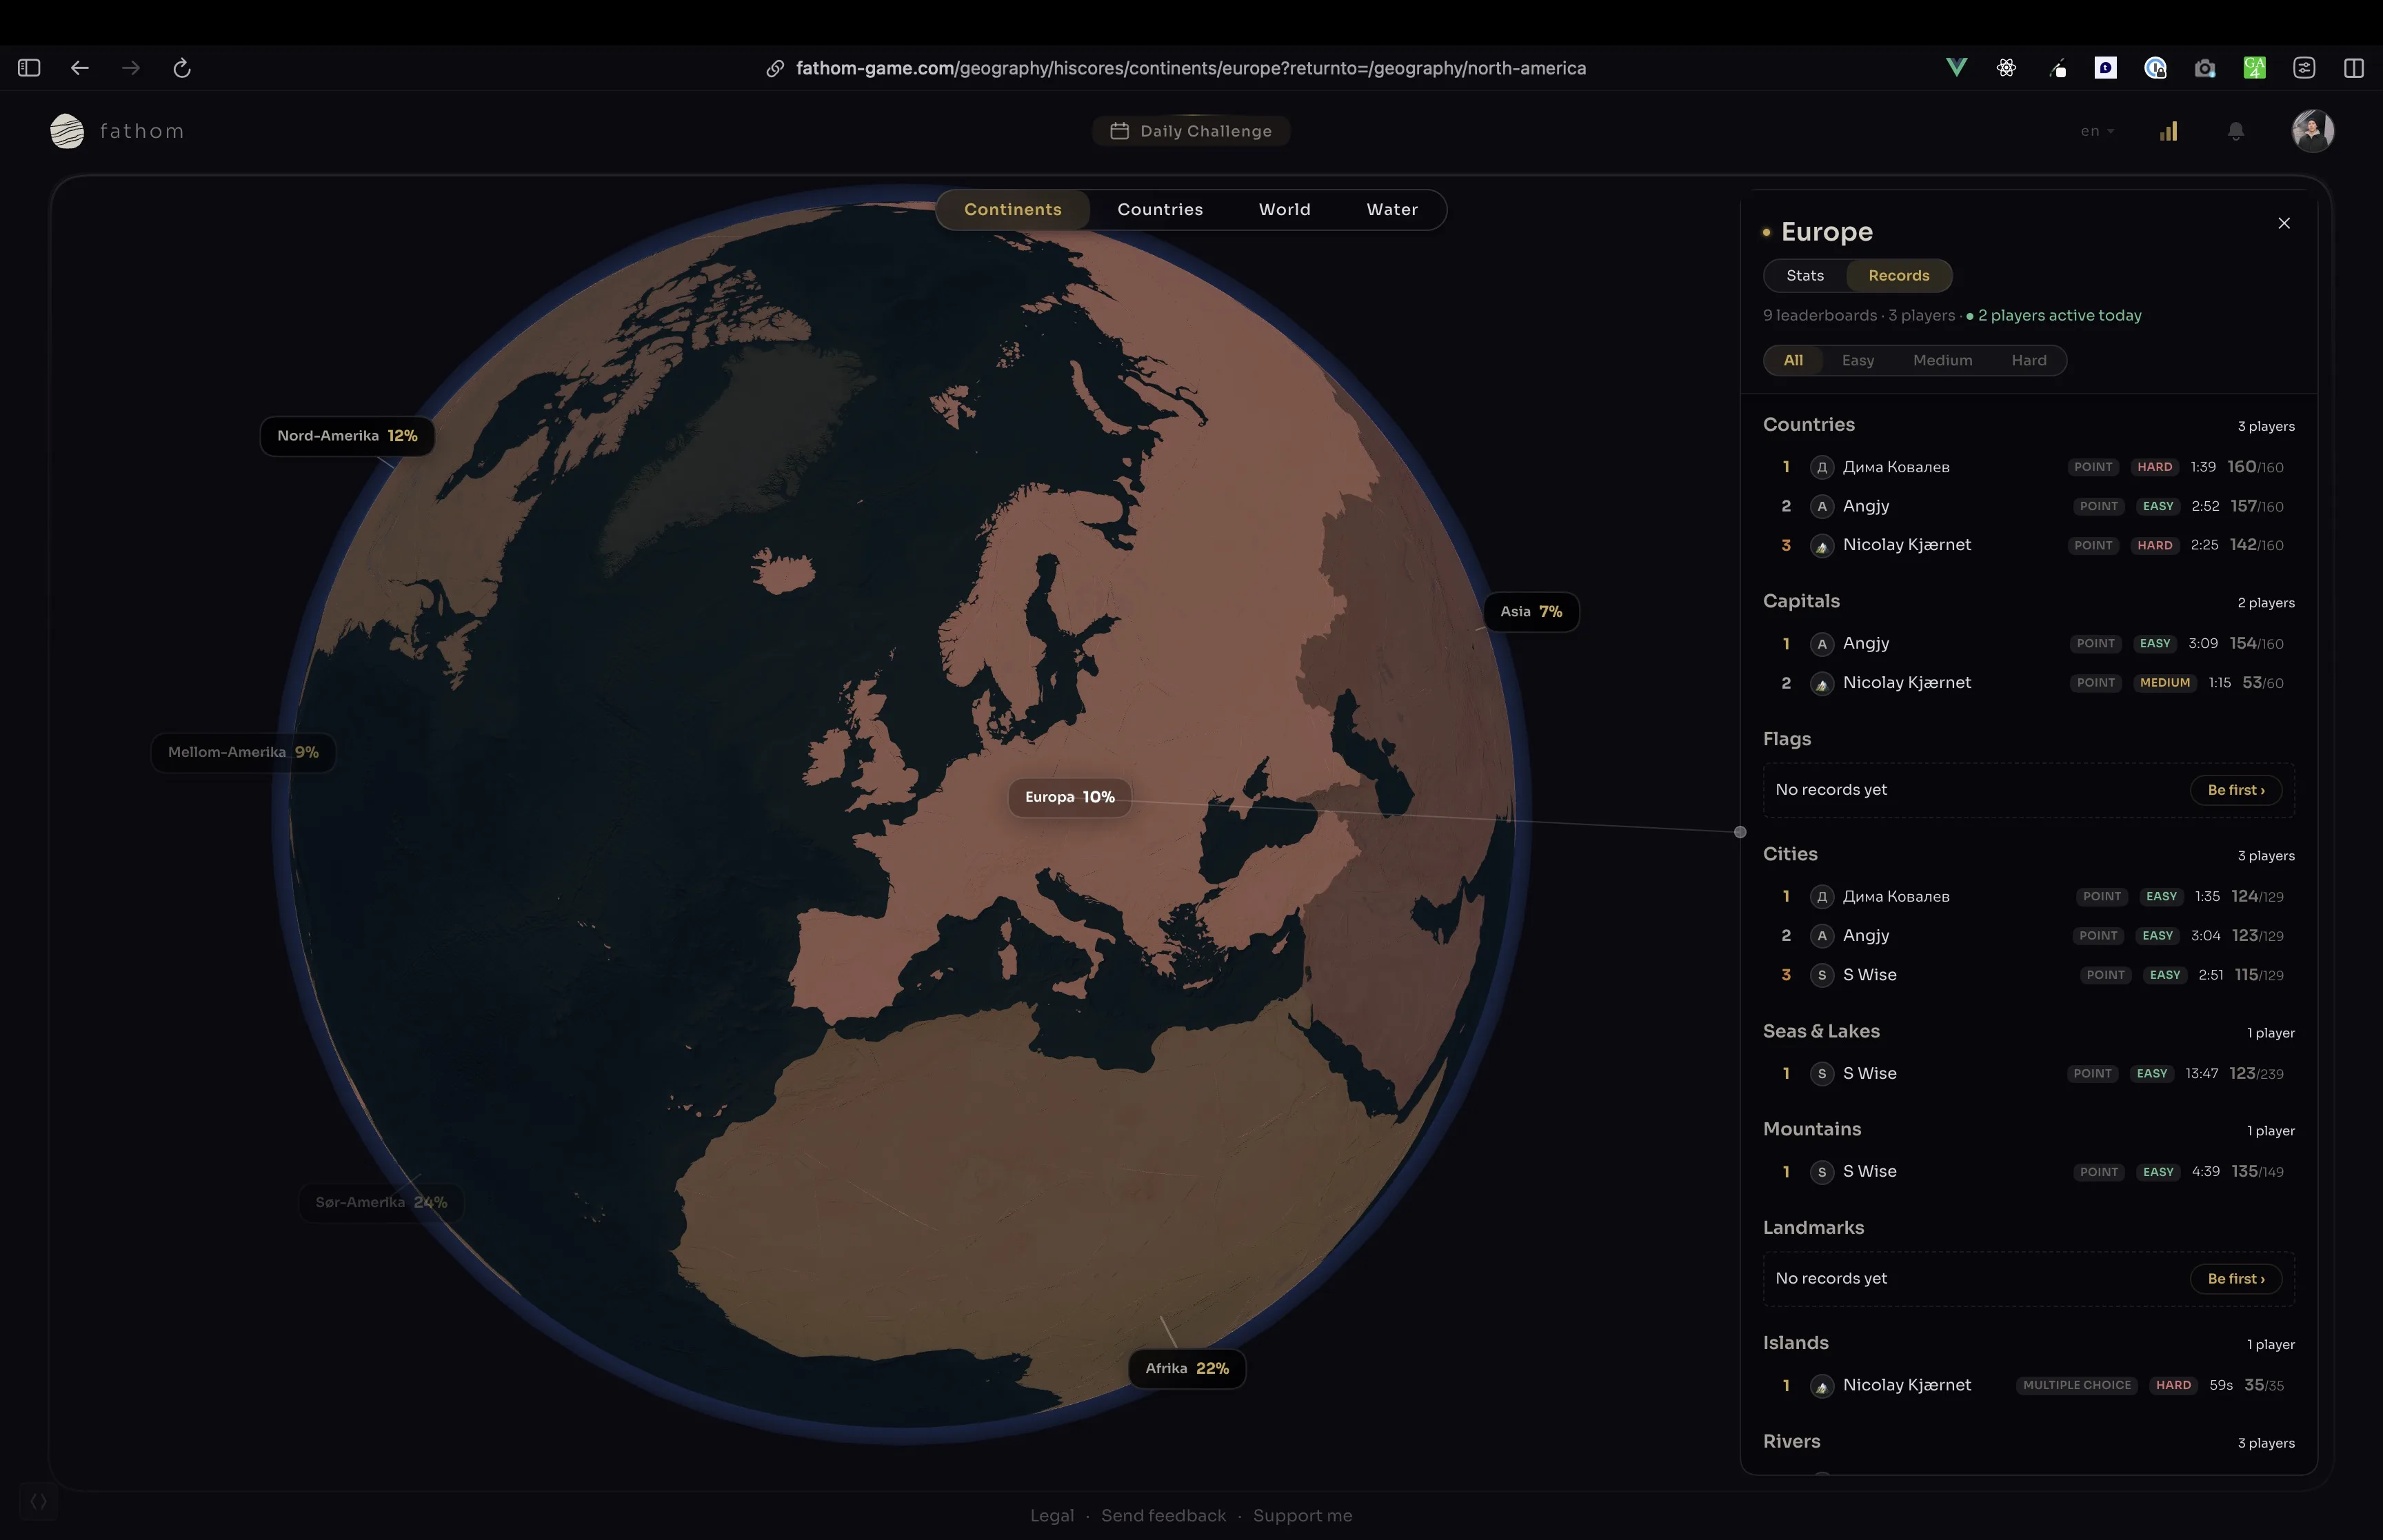
Task: Click the link icon in address bar
Action: pyautogui.click(x=775, y=68)
